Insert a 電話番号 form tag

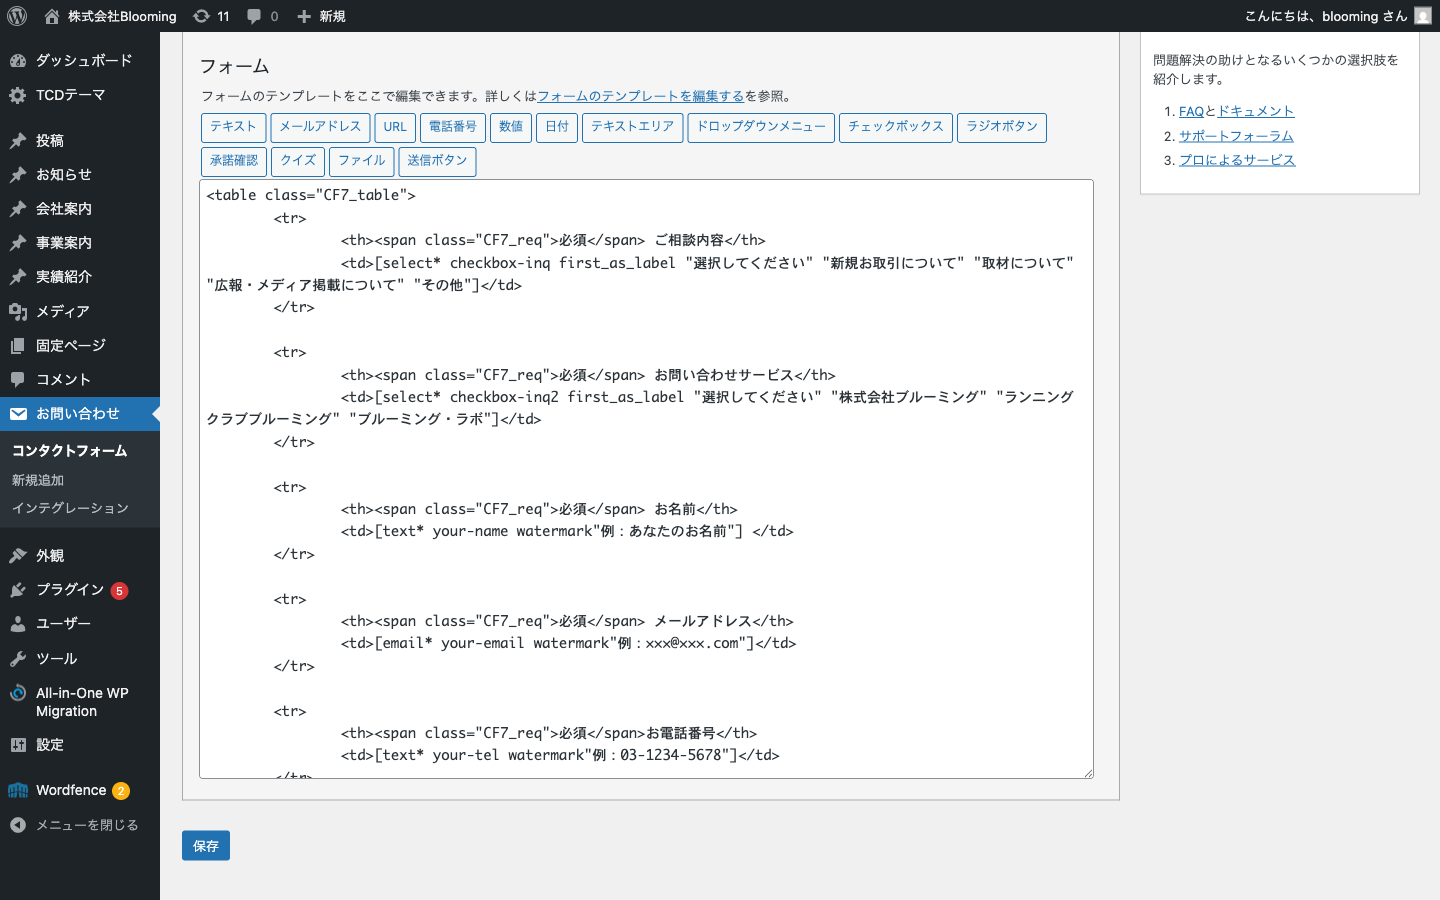pos(453,127)
